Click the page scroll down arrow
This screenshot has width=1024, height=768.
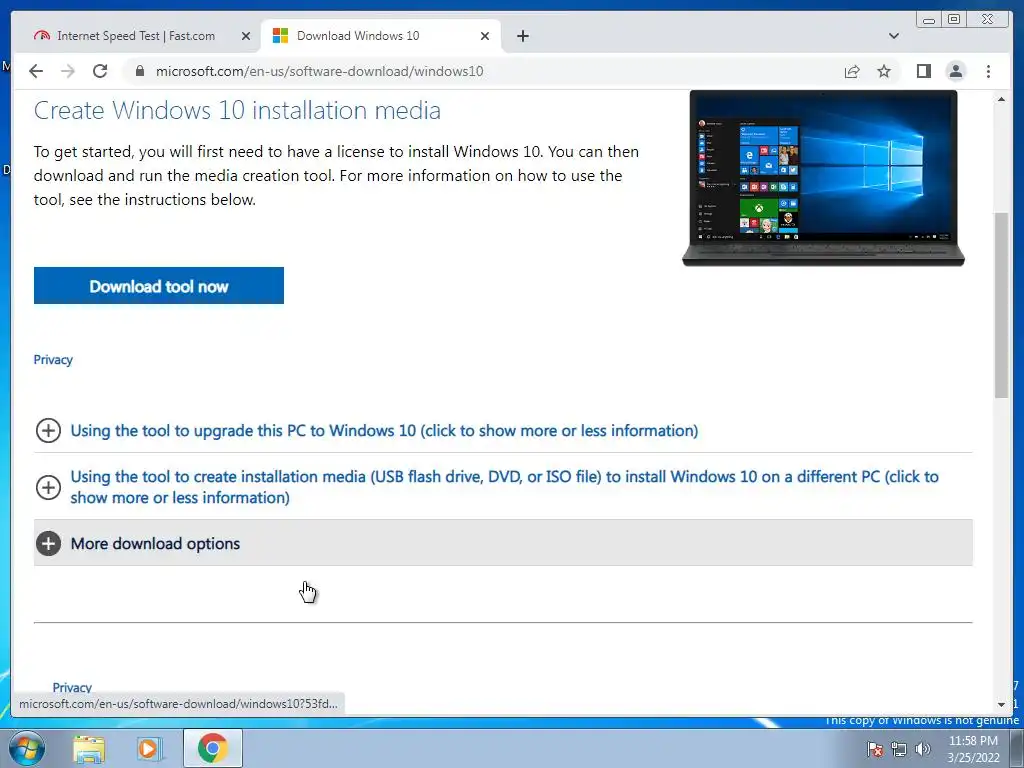click(x=1001, y=705)
